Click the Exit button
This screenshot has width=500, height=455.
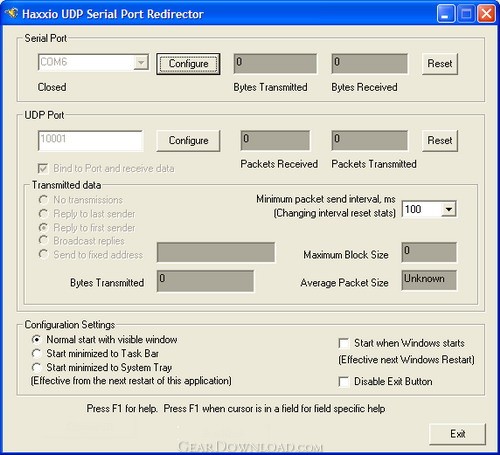tap(457, 434)
